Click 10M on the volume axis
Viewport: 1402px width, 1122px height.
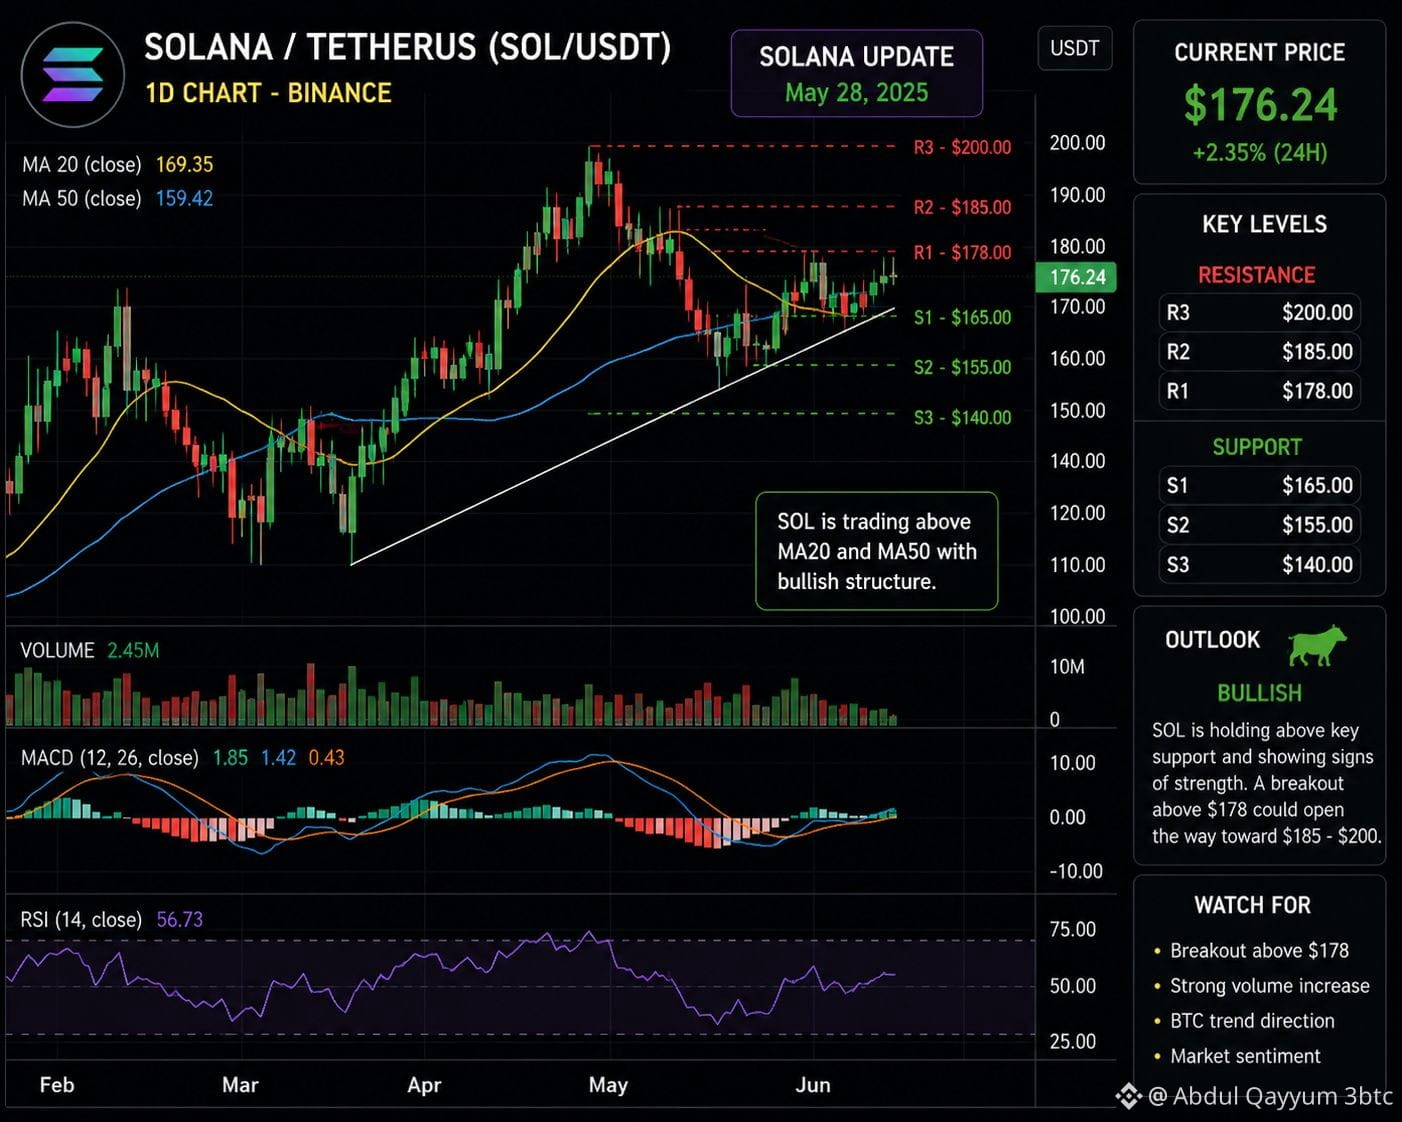[x=1067, y=667]
